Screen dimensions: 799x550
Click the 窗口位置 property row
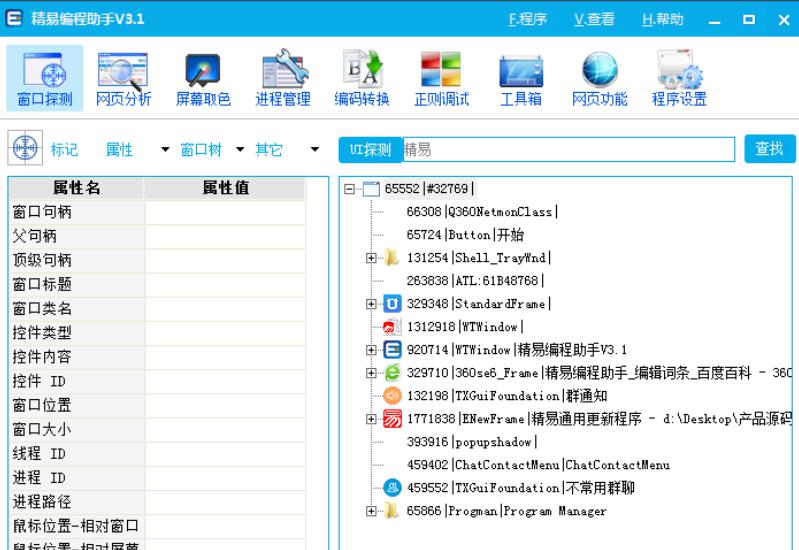(x=157, y=405)
